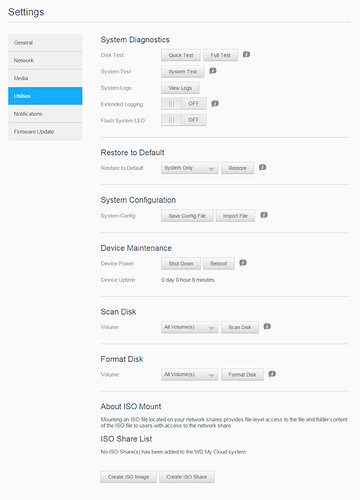Open the help icon beside System Test button
360x500 pixels.
click(213, 71)
